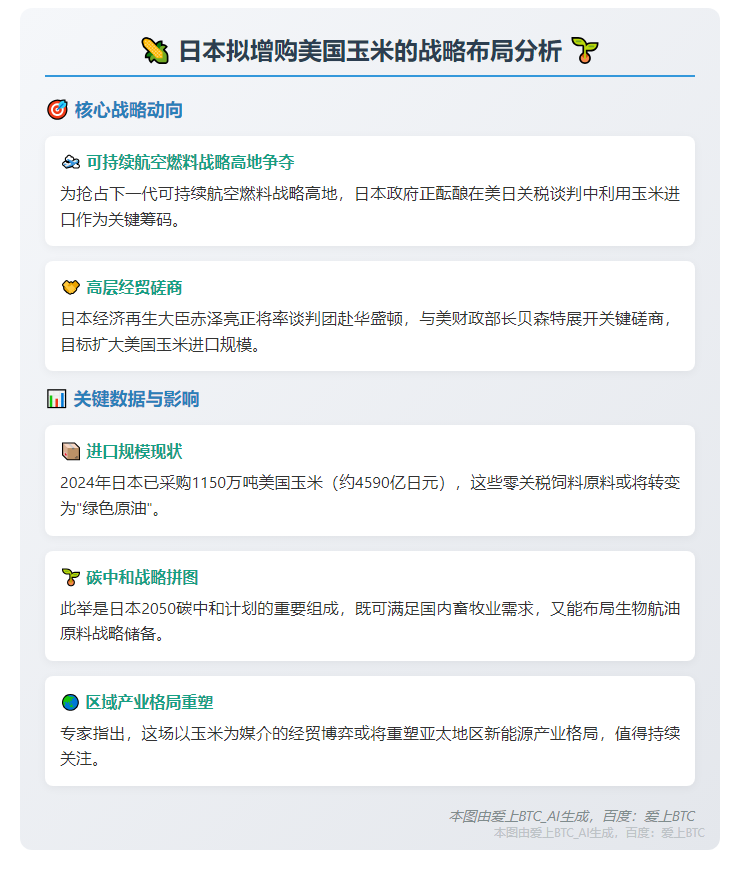Select the 关键数据与影响 section heading
The height and width of the screenshot is (881, 740).
137,399
